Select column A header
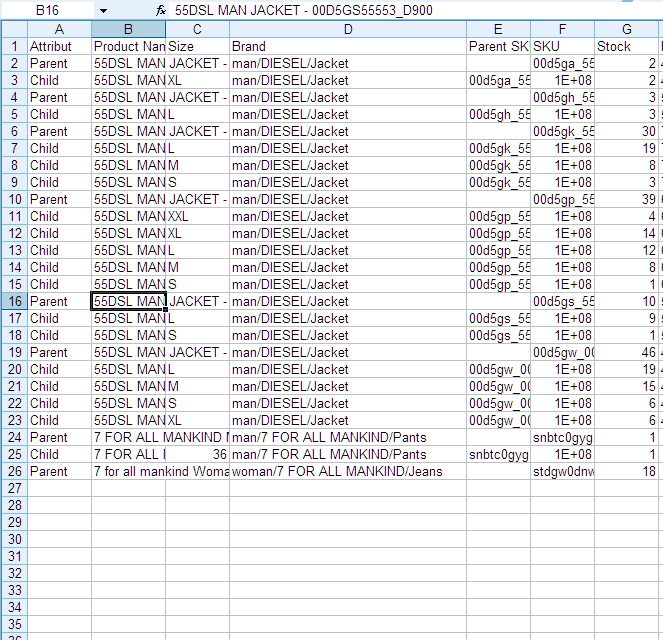The image size is (663, 640). [x=60, y=29]
